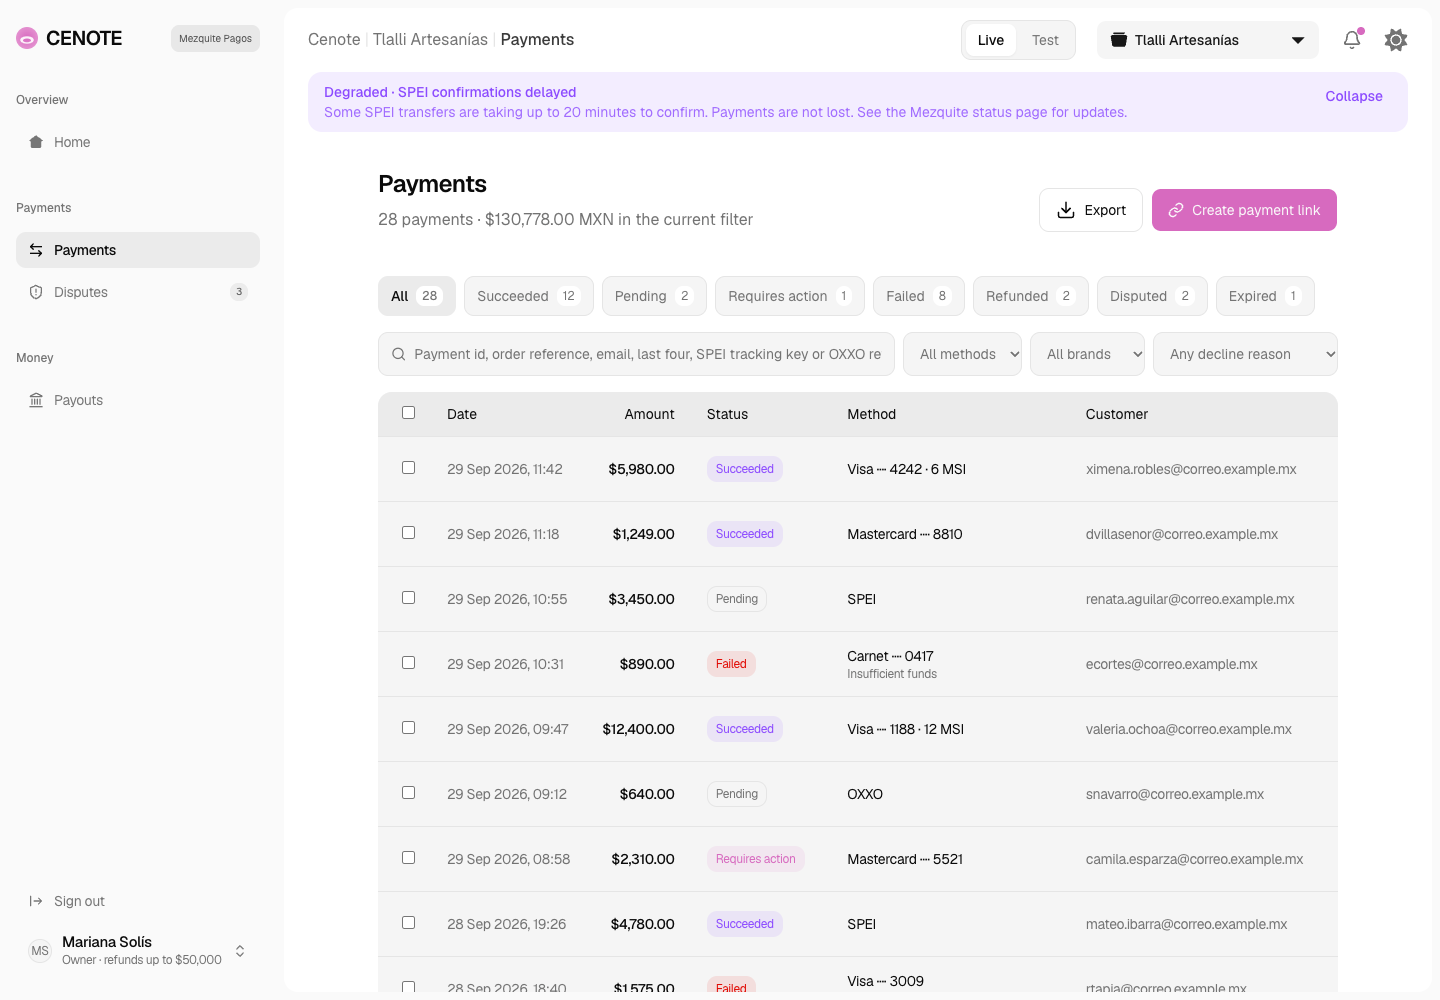Check the $12,400.00 payment row
Viewport: 1440px width, 1000px height.
[x=408, y=728]
